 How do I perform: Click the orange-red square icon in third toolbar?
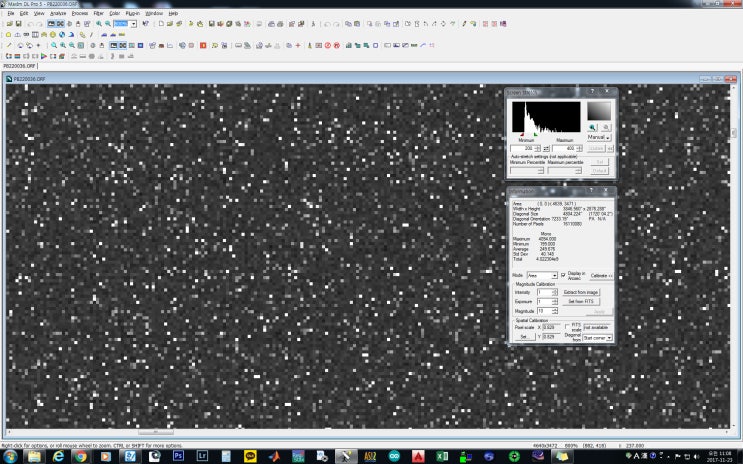203,45
